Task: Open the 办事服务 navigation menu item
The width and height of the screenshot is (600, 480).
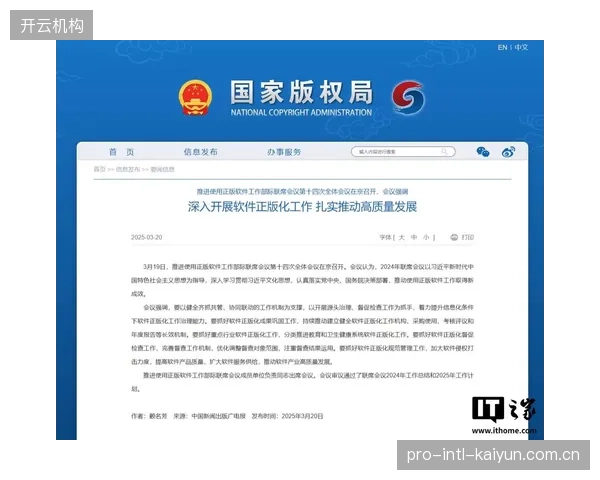Action: tap(284, 152)
